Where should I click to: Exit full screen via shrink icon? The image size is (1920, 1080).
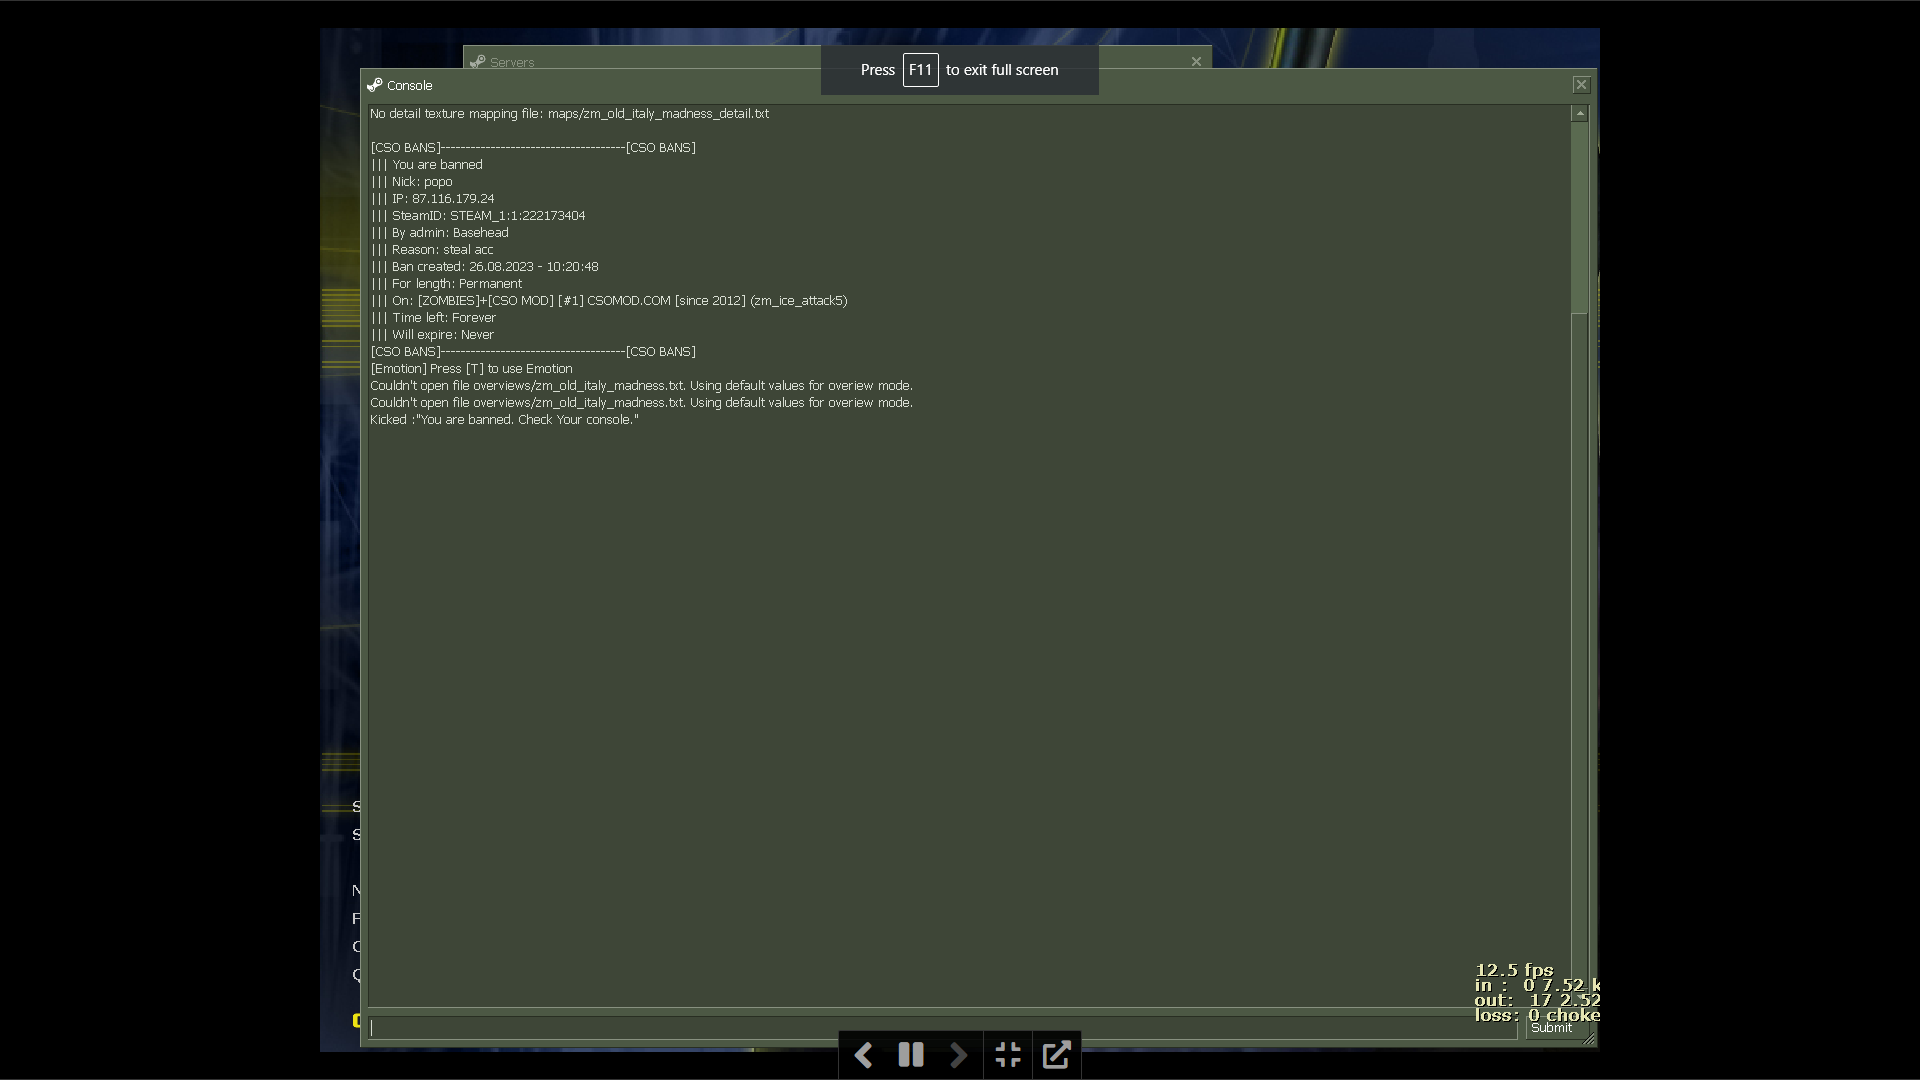click(x=1008, y=1055)
